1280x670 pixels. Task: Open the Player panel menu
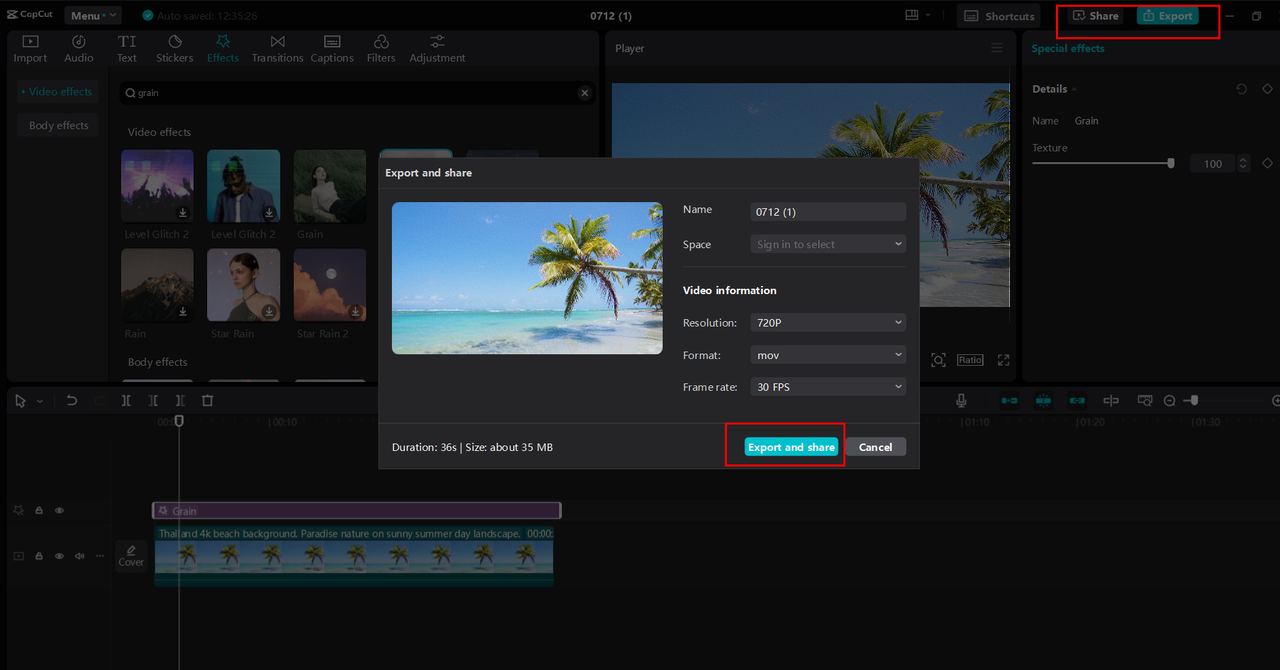tap(996, 48)
